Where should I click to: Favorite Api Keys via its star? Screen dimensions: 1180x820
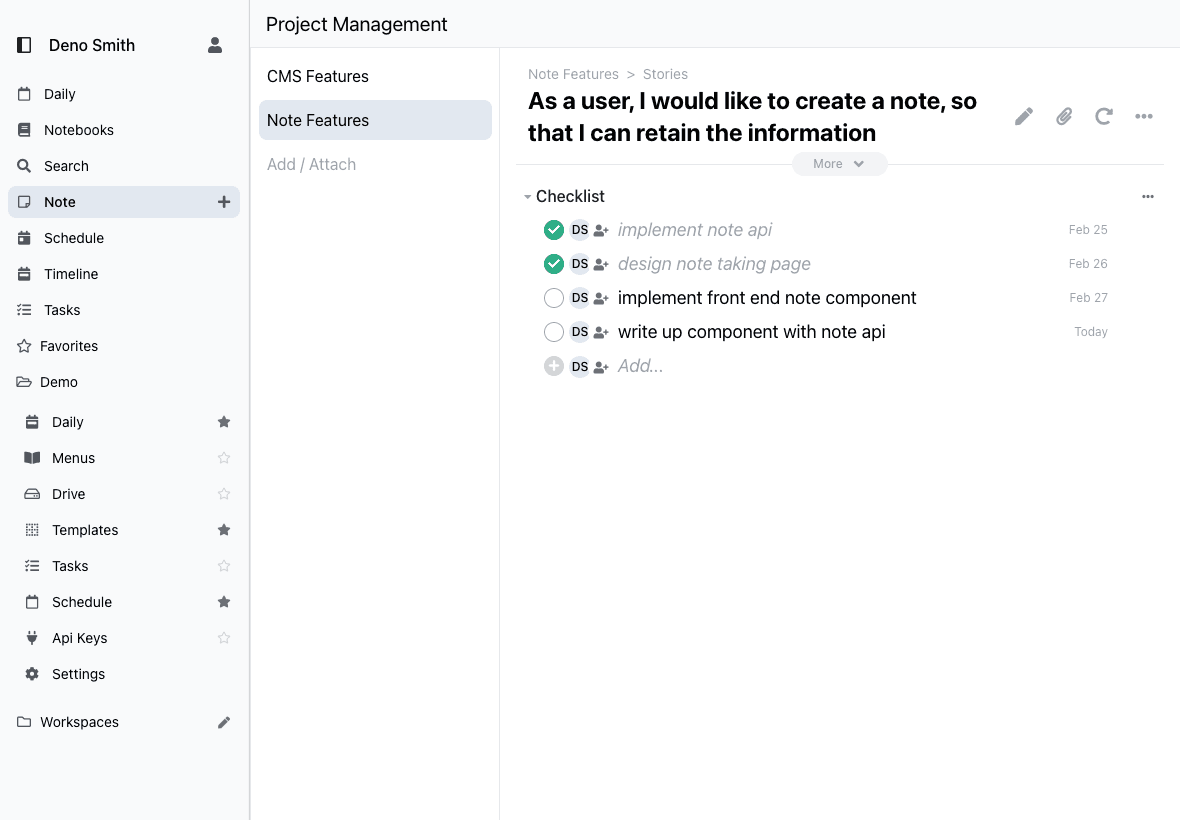pos(224,638)
